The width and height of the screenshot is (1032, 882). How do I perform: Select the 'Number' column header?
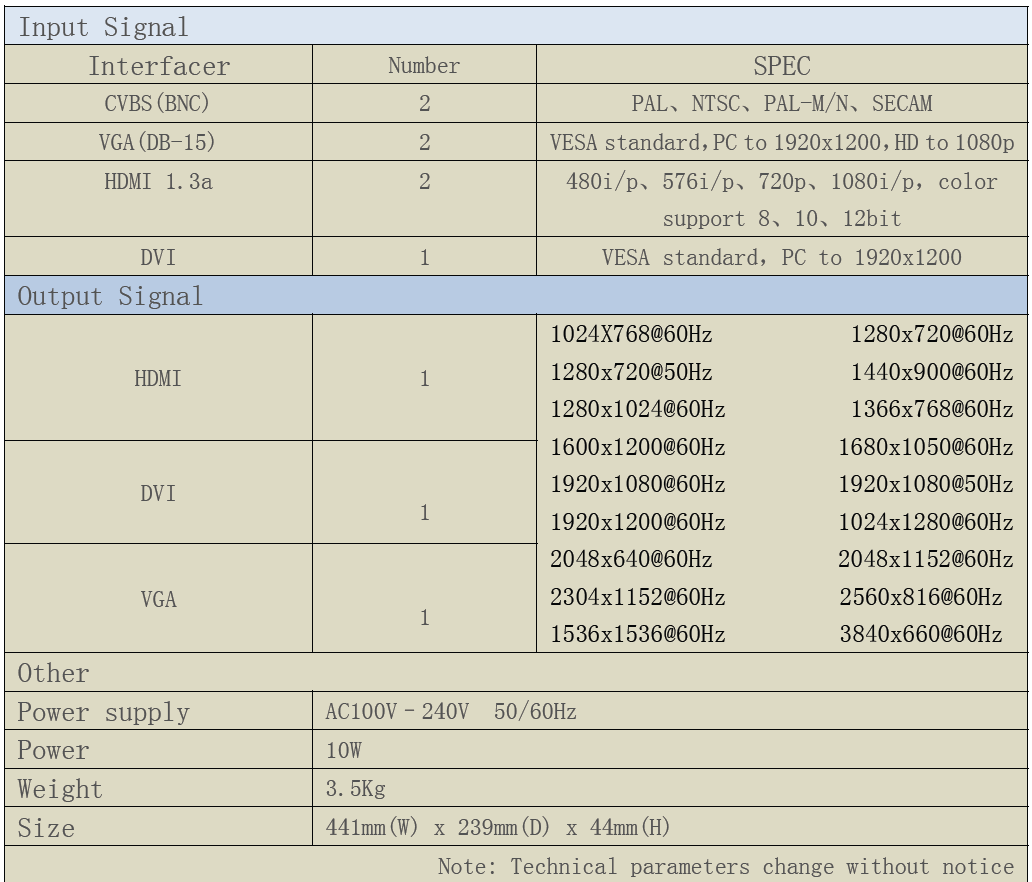click(x=424, y=65)
